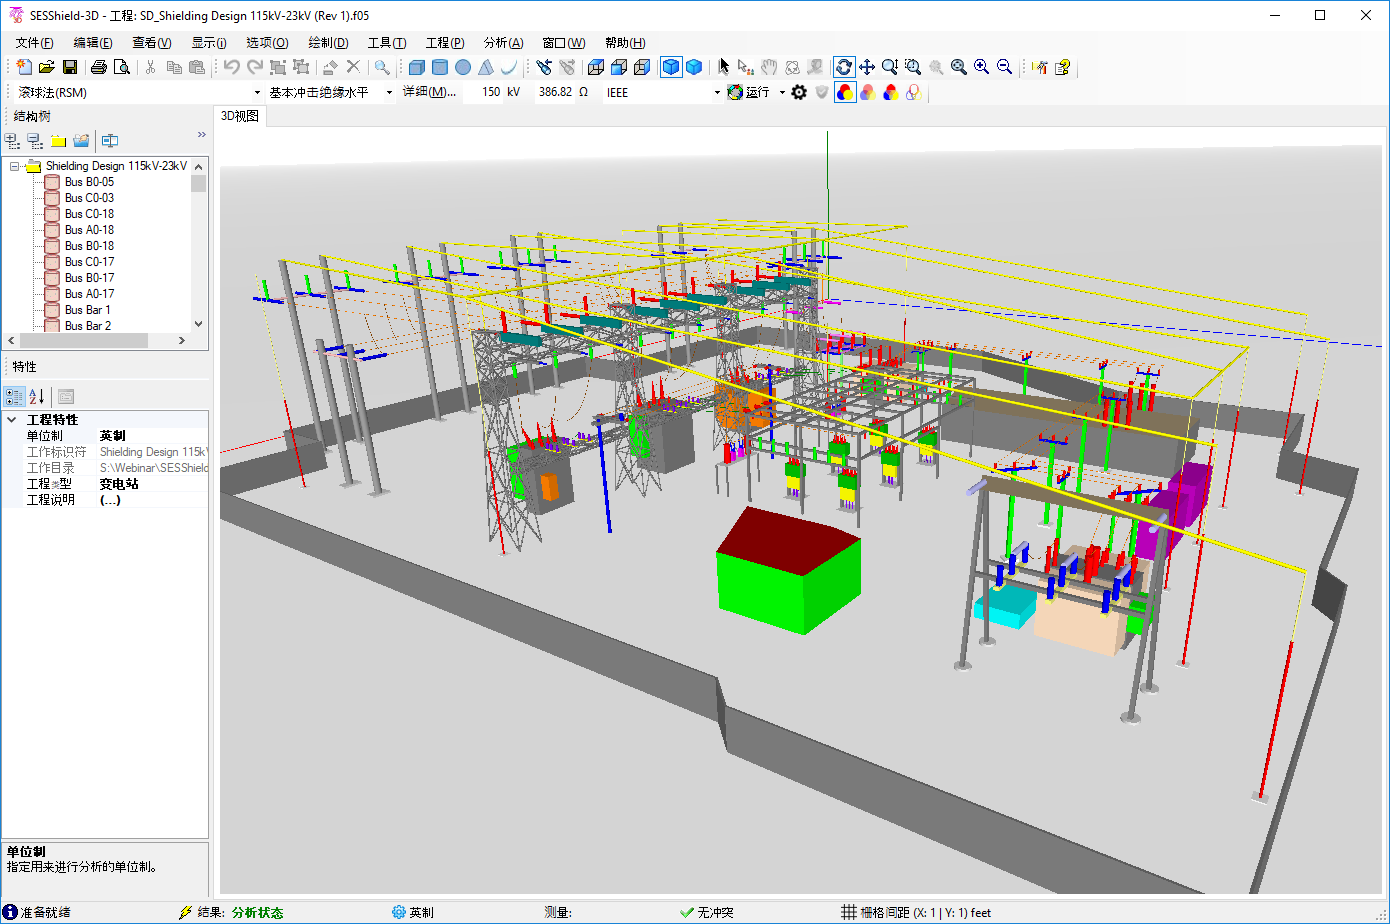Screen dimensions: 1390x924
Task: Select the cylinder shape drawing tool
Action: click(440, 67)
